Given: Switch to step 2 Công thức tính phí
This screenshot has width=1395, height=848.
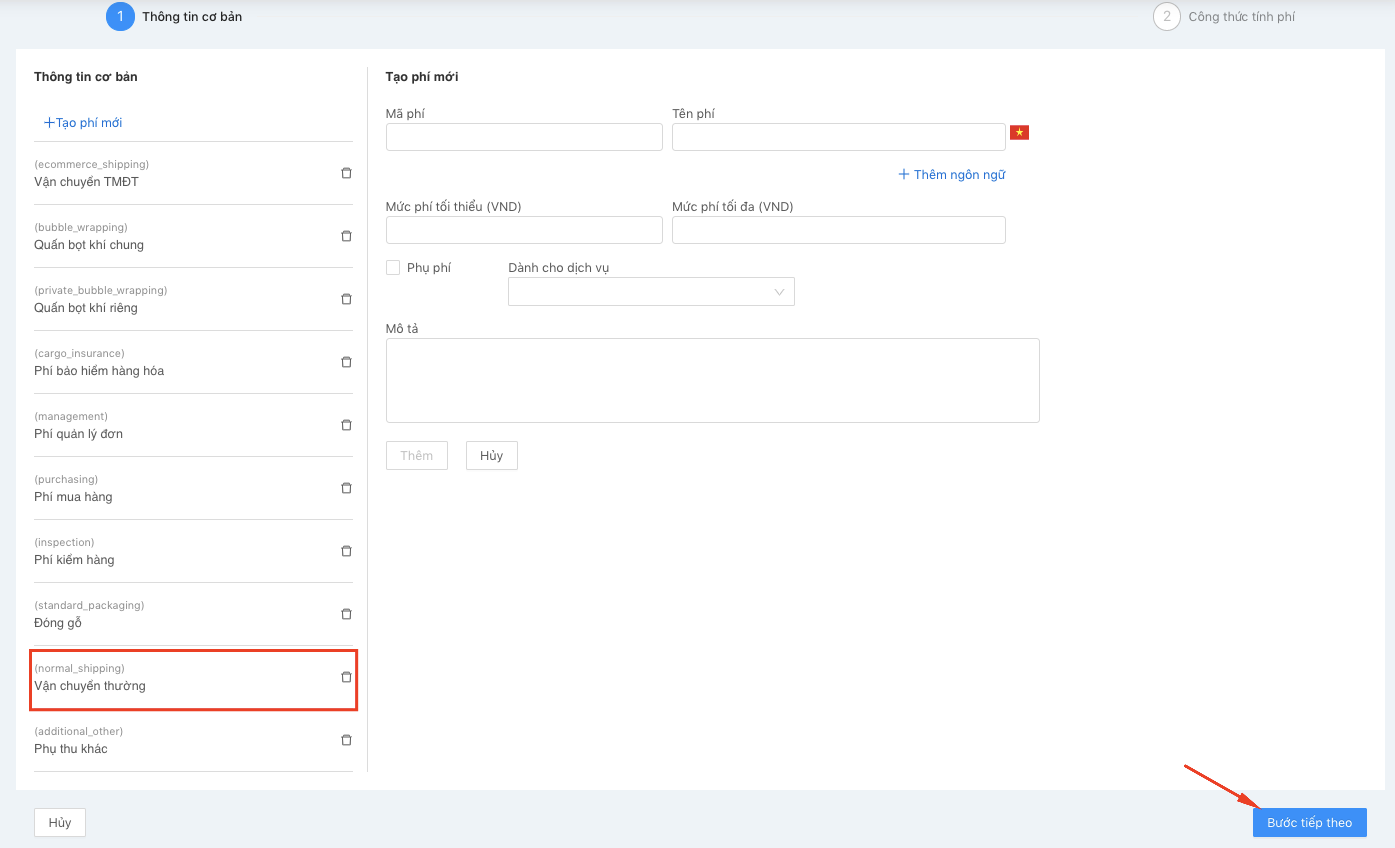Looking at the screenshot, I should tap(1166, 17).
